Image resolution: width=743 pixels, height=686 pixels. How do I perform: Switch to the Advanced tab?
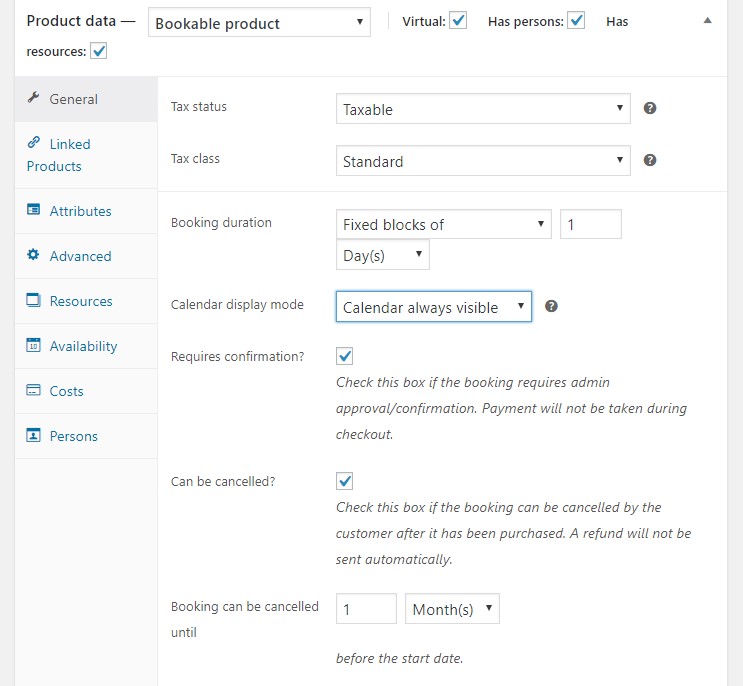86,256
